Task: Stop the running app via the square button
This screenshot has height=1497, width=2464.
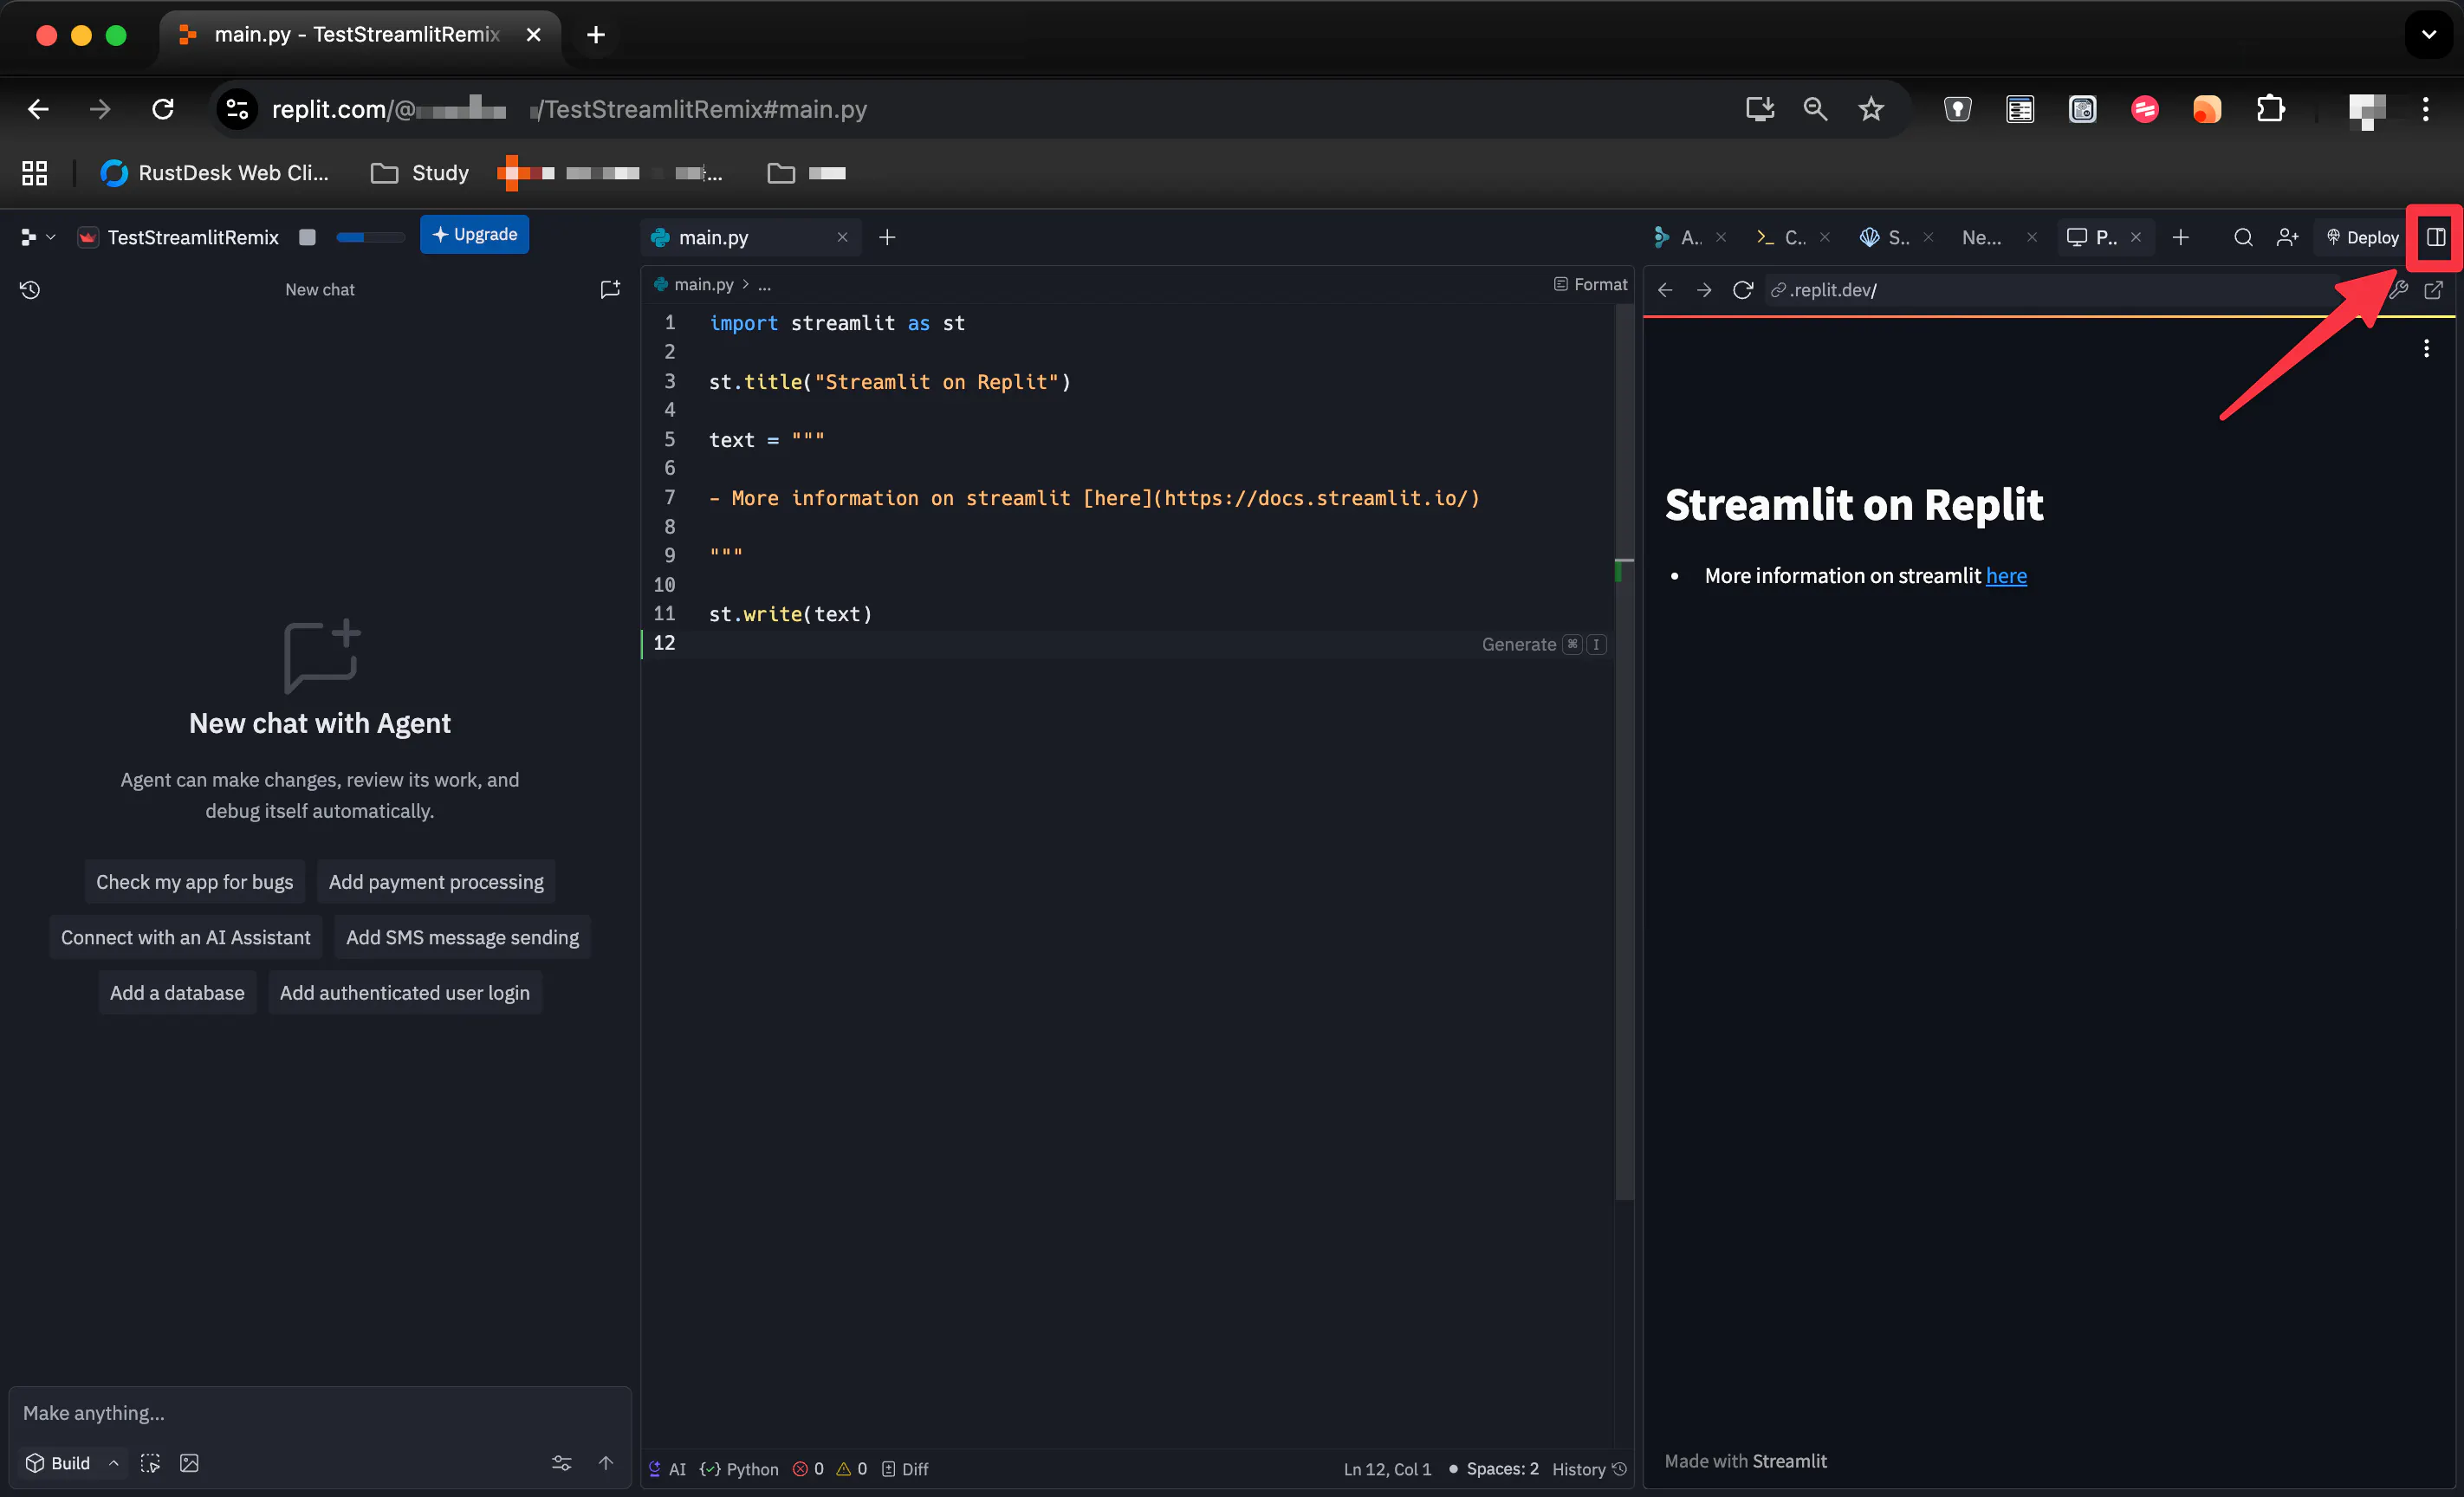Action: pos(308,237)
